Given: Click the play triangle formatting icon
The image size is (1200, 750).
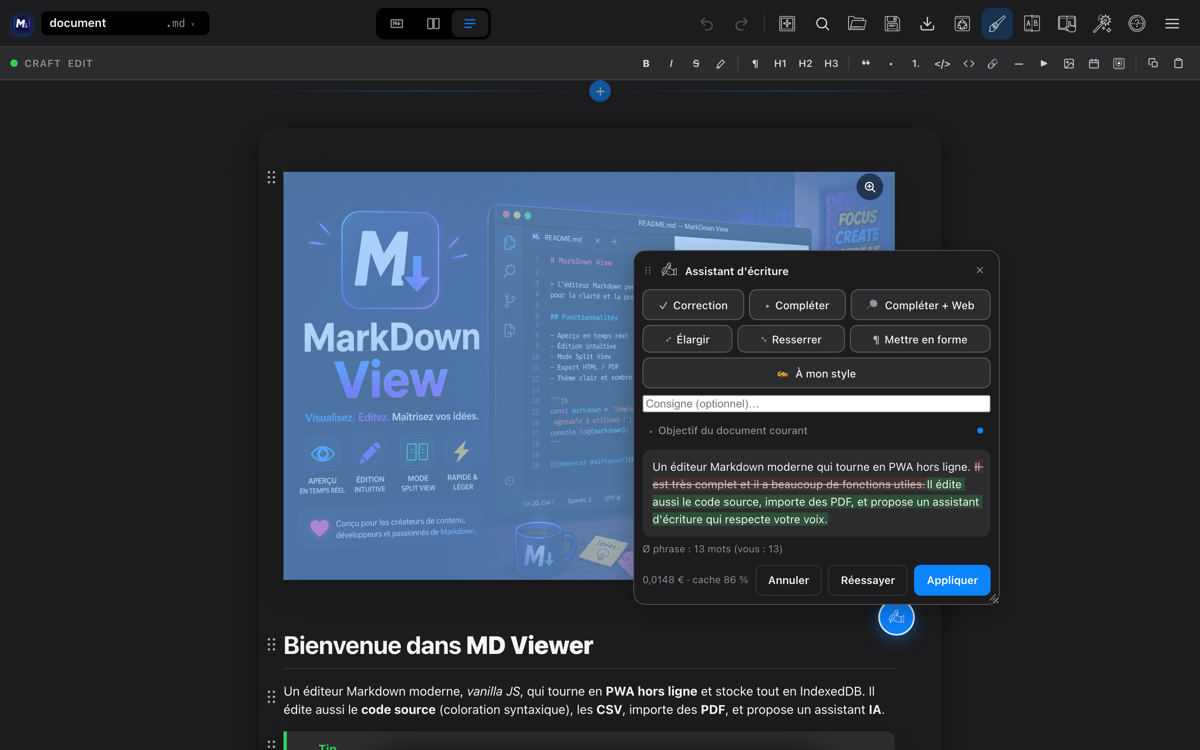Looking at the screenshot, I should (1043, 63).
